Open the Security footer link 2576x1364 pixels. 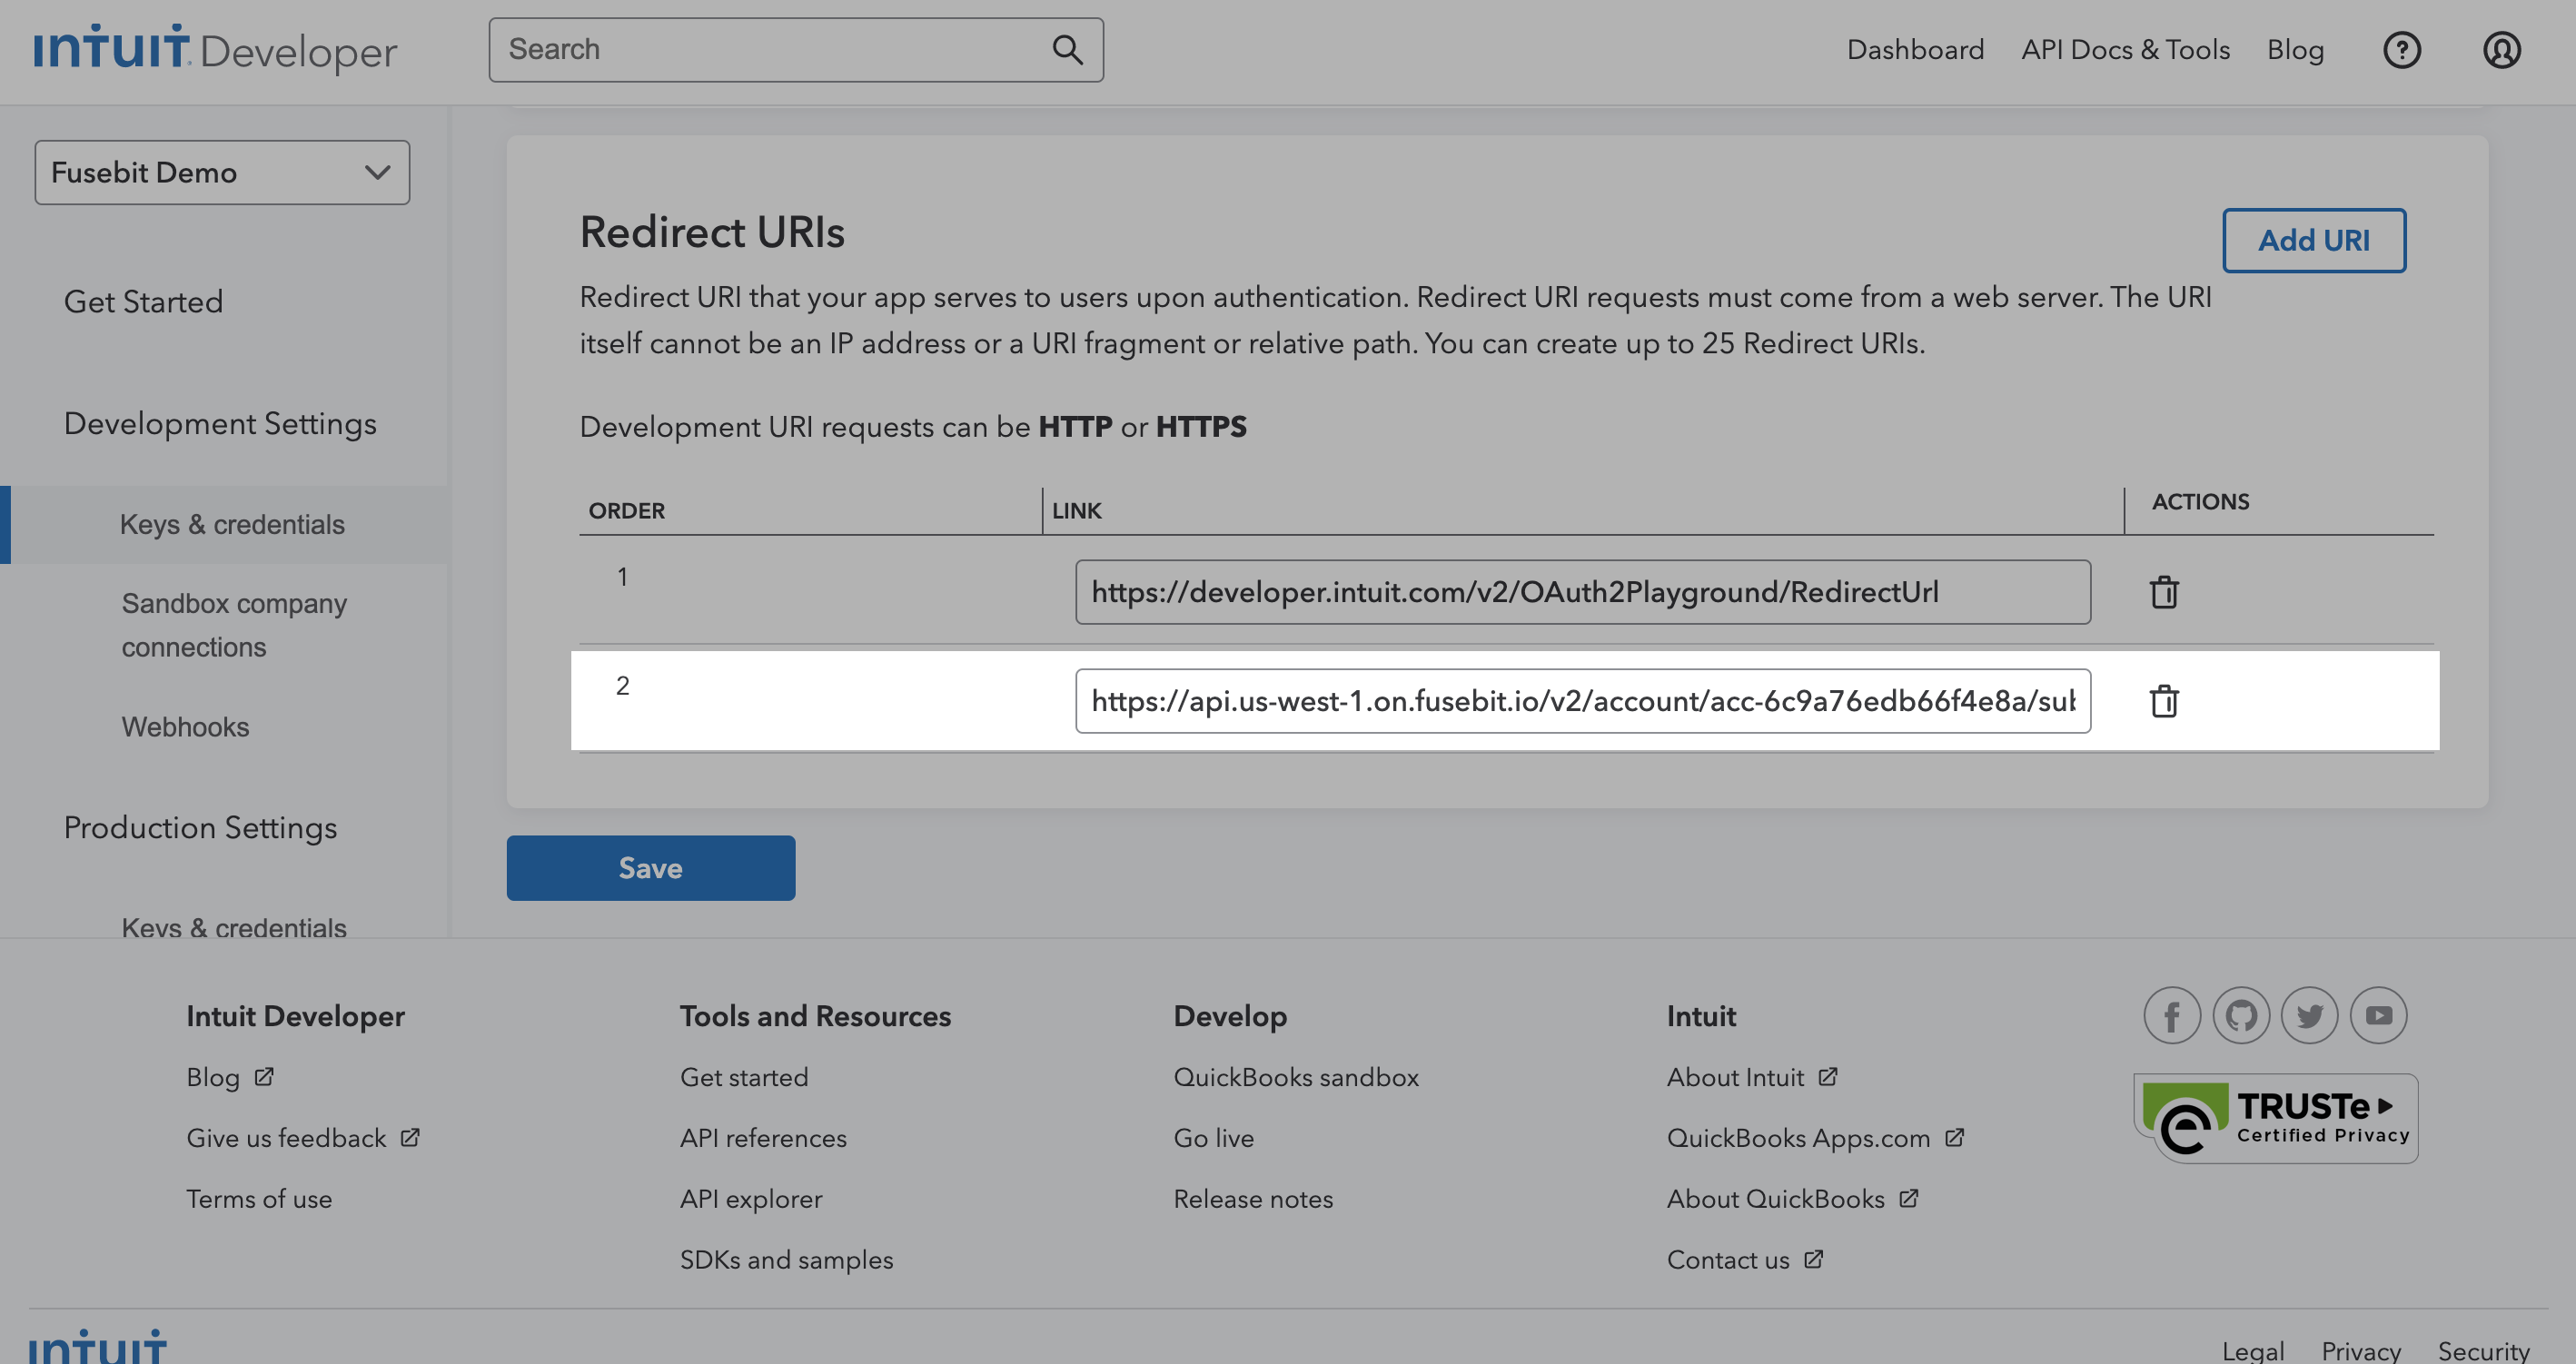click(2483, 1351)
